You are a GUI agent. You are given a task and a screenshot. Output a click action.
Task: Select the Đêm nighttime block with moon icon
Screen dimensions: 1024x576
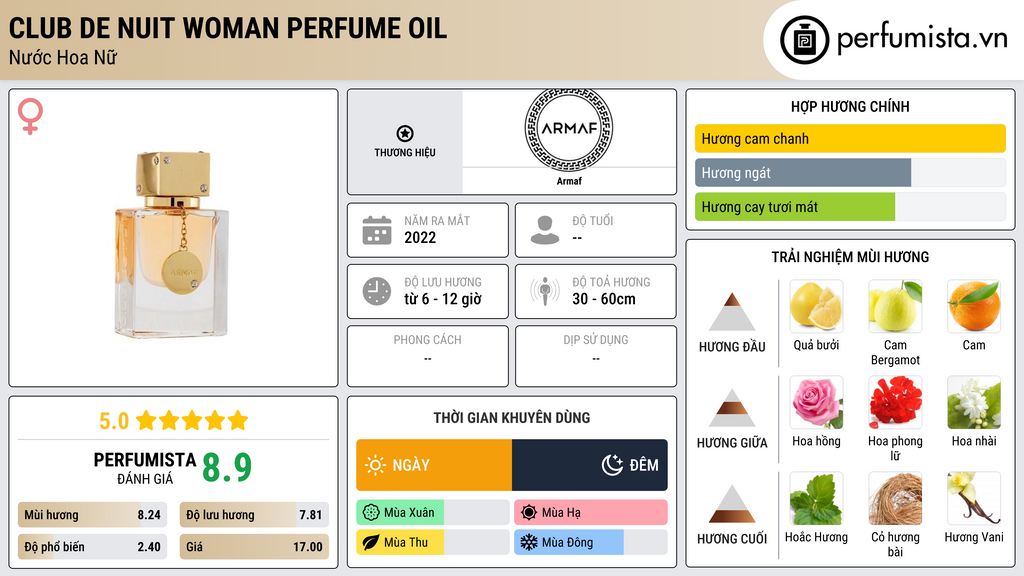coord(590,465)
